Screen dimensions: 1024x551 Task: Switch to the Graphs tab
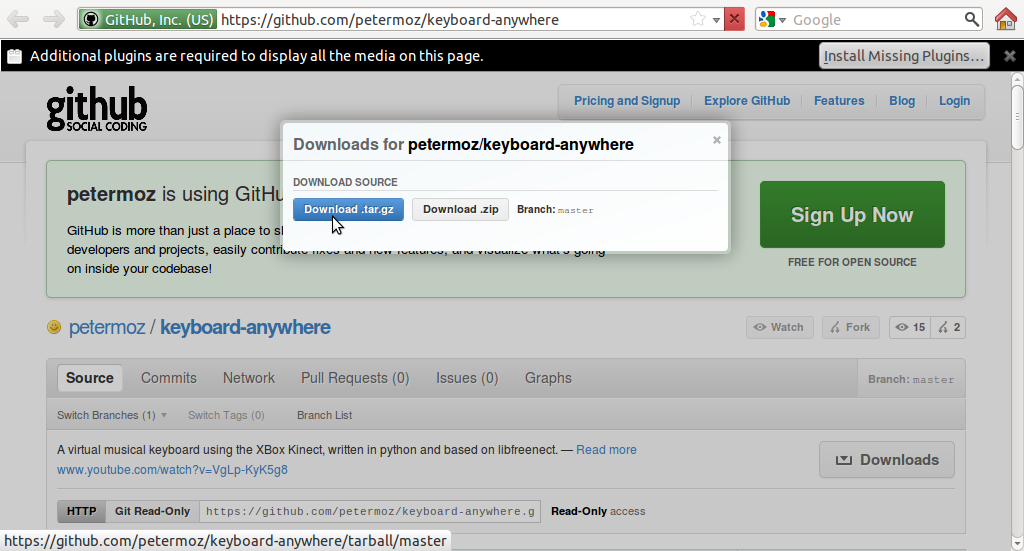(x=548, y=378)
